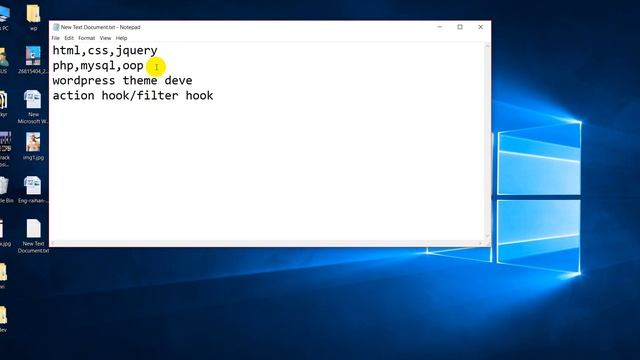Open the Format menu in Notepad

[x=87, y=38]
